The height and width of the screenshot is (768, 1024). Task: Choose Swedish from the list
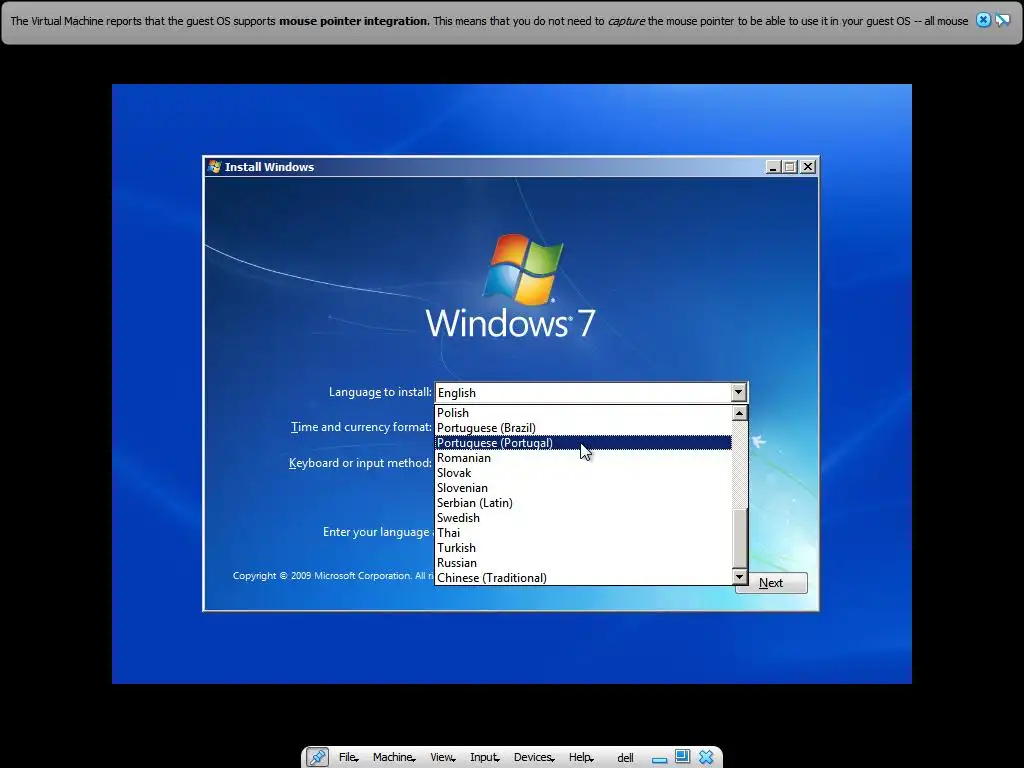point(583,518)
